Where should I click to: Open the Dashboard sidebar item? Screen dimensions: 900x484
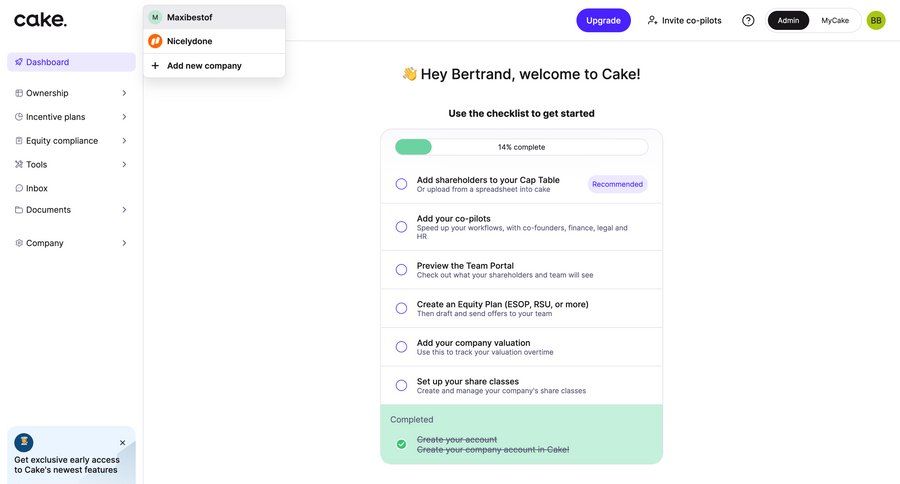(48, 62)
